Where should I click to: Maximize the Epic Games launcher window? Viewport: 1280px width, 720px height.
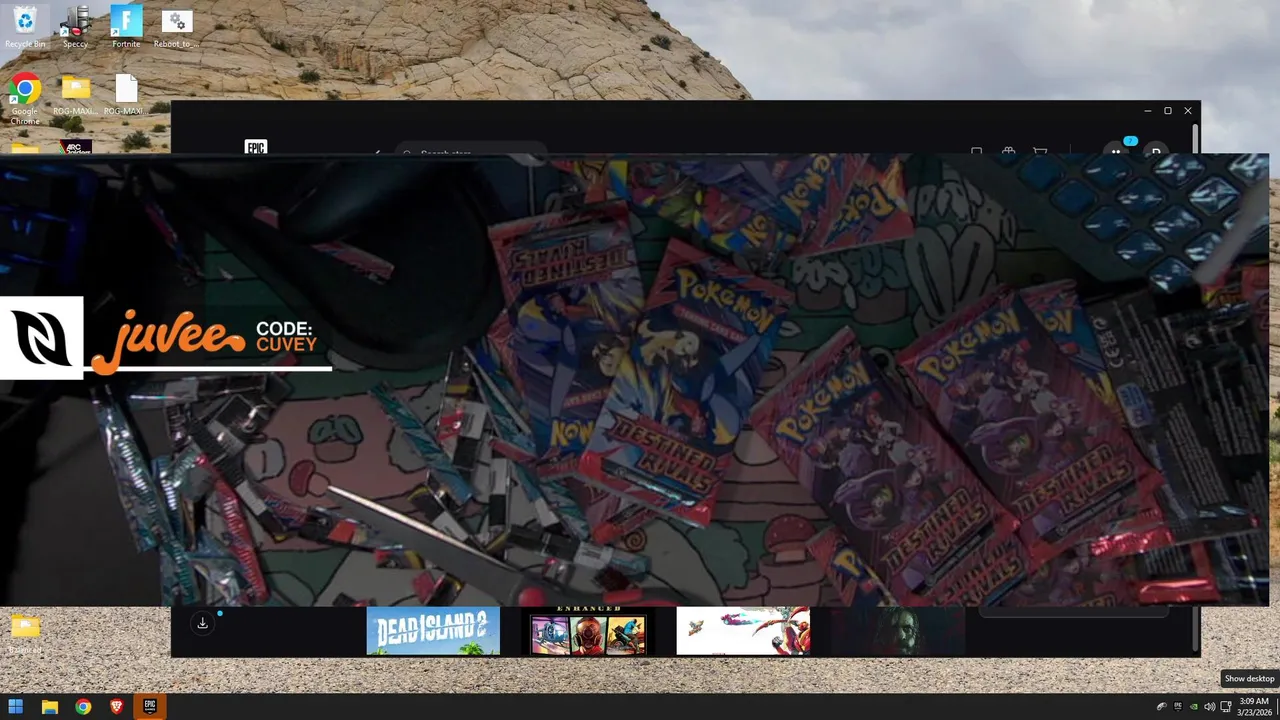point(1167,111)
